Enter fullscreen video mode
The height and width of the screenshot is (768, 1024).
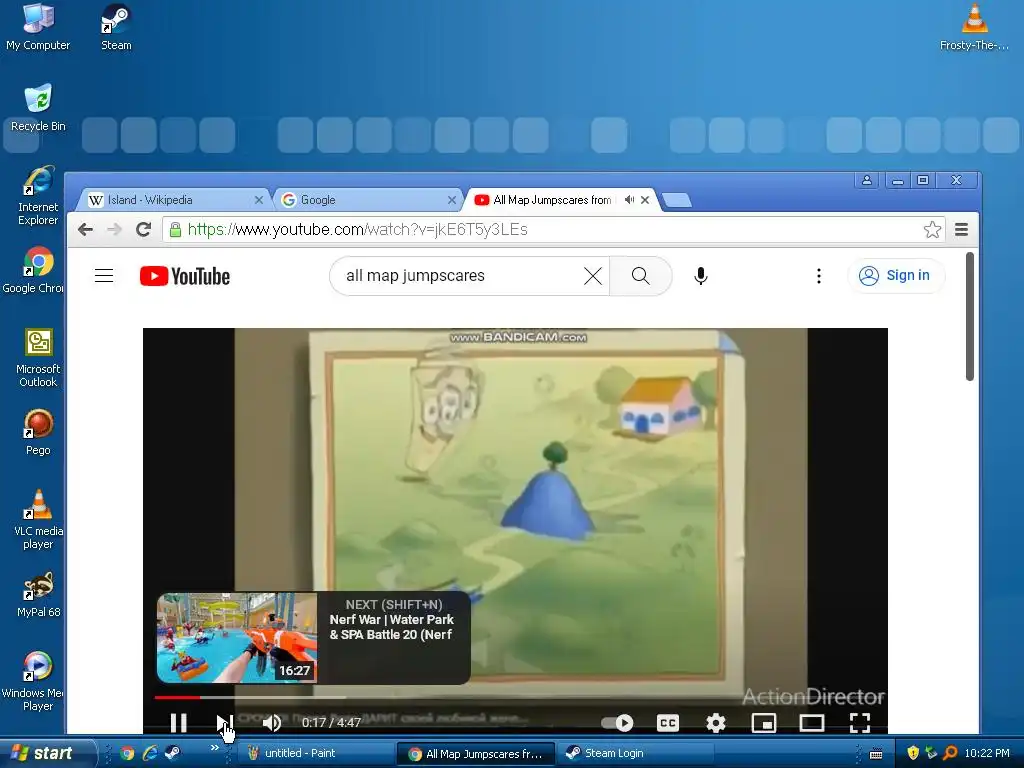[859, 722]
